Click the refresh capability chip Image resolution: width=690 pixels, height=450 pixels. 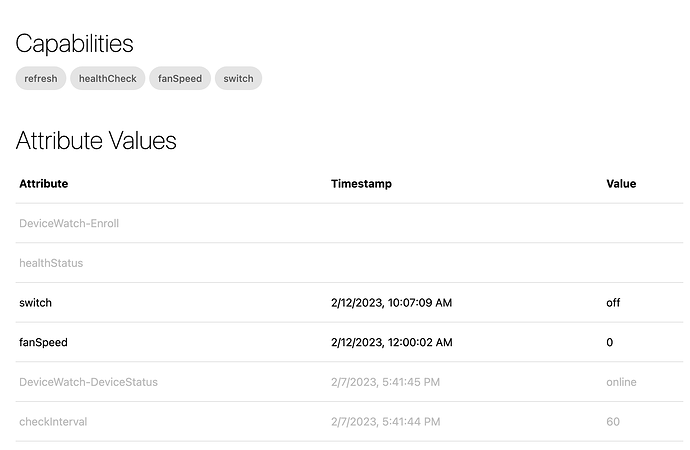click(41, 79)
